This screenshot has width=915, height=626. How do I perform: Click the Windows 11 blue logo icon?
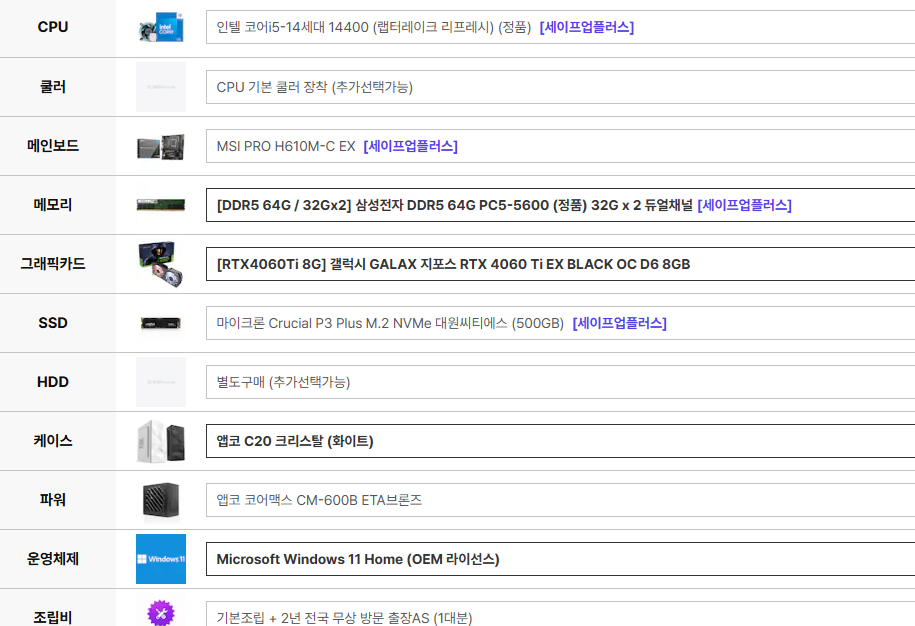pos(161,559)
